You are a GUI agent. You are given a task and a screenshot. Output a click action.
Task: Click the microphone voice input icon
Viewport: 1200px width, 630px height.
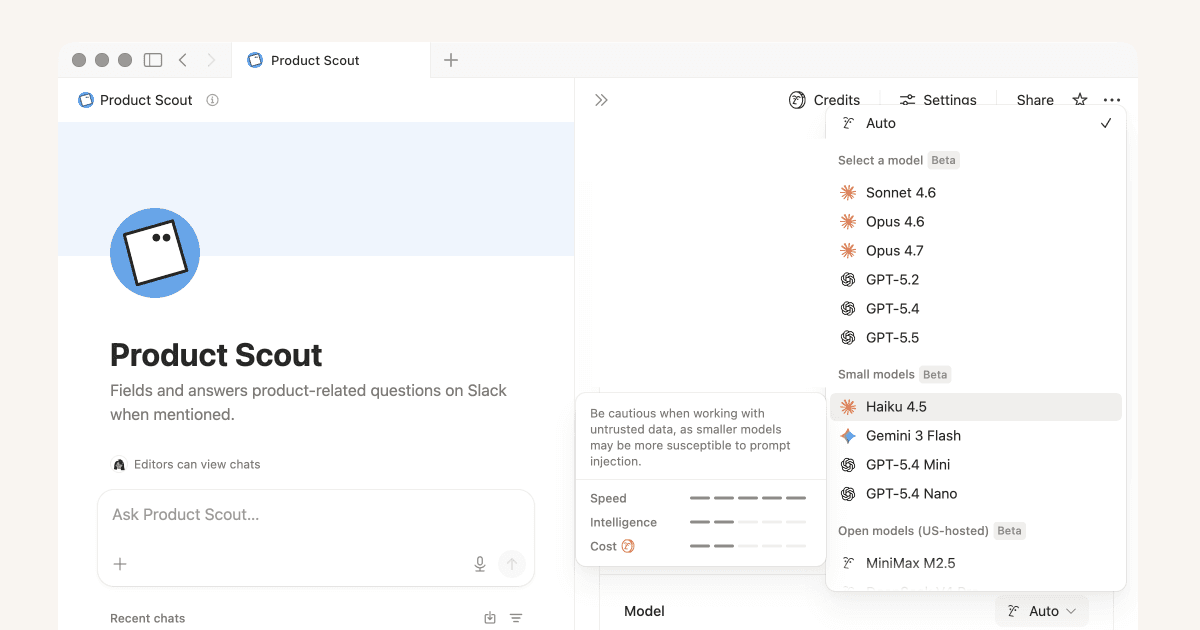click(x=480, y=564)
